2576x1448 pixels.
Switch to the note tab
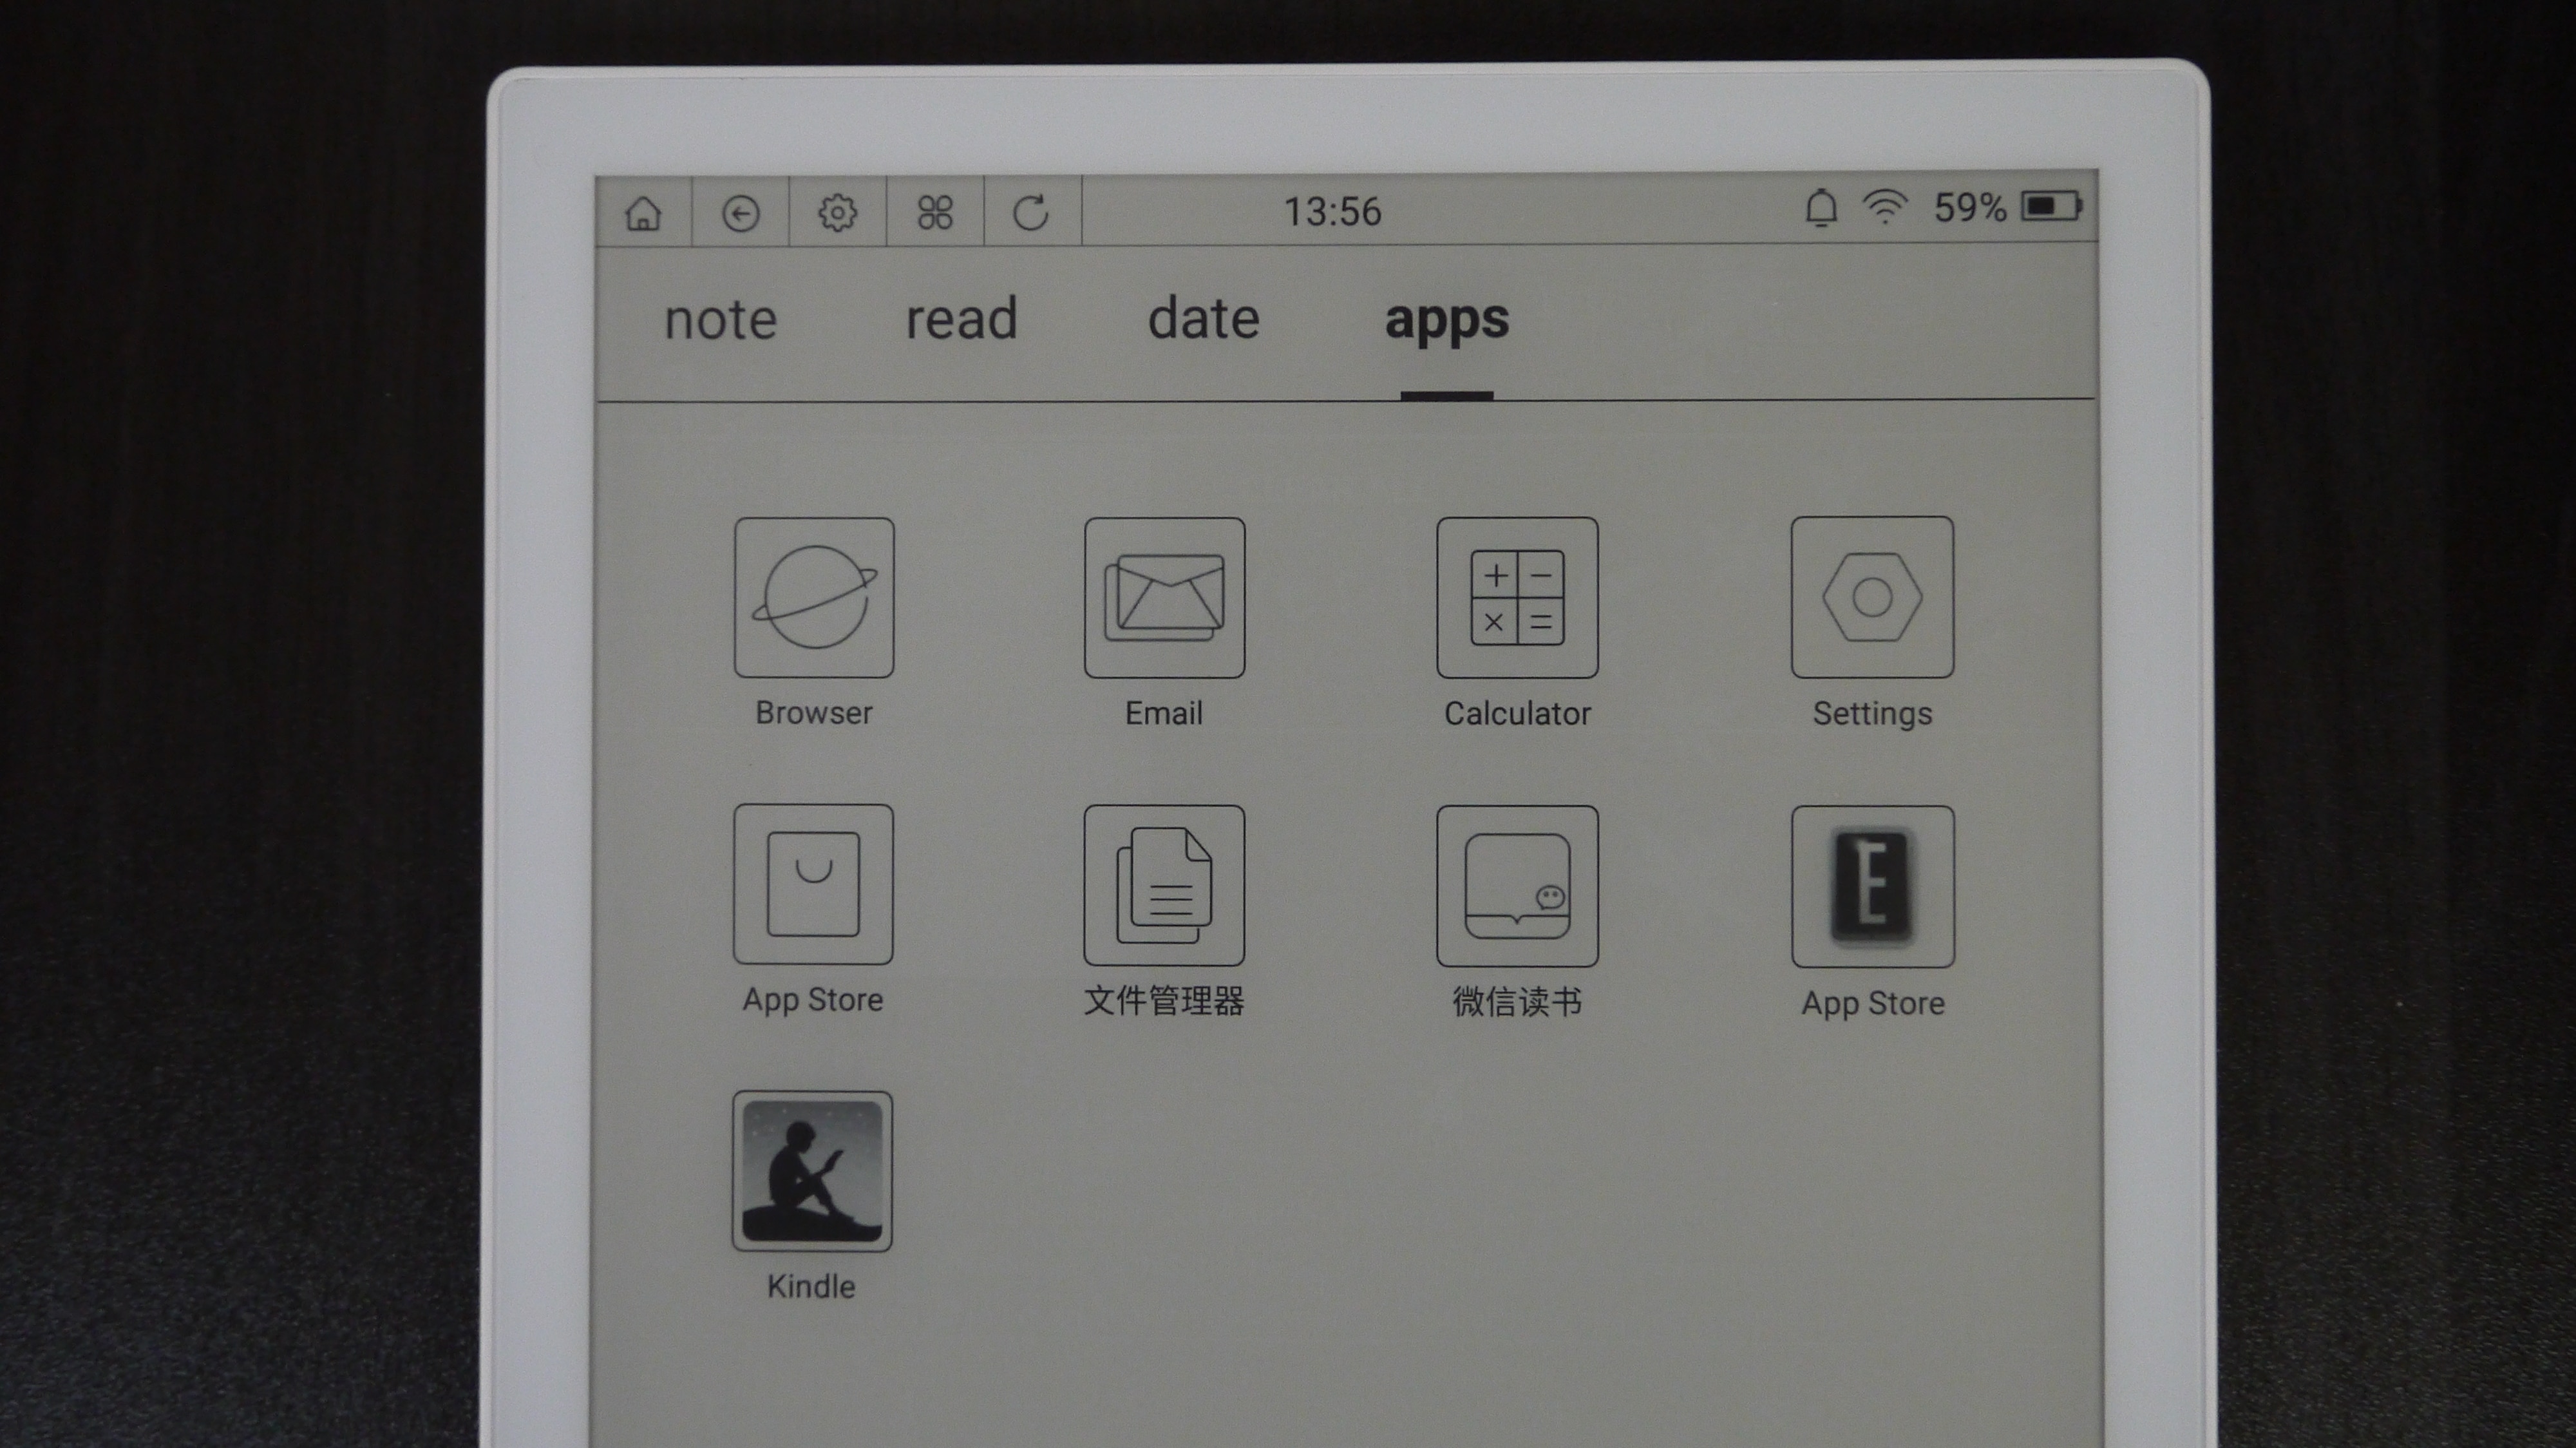[717, 317]
